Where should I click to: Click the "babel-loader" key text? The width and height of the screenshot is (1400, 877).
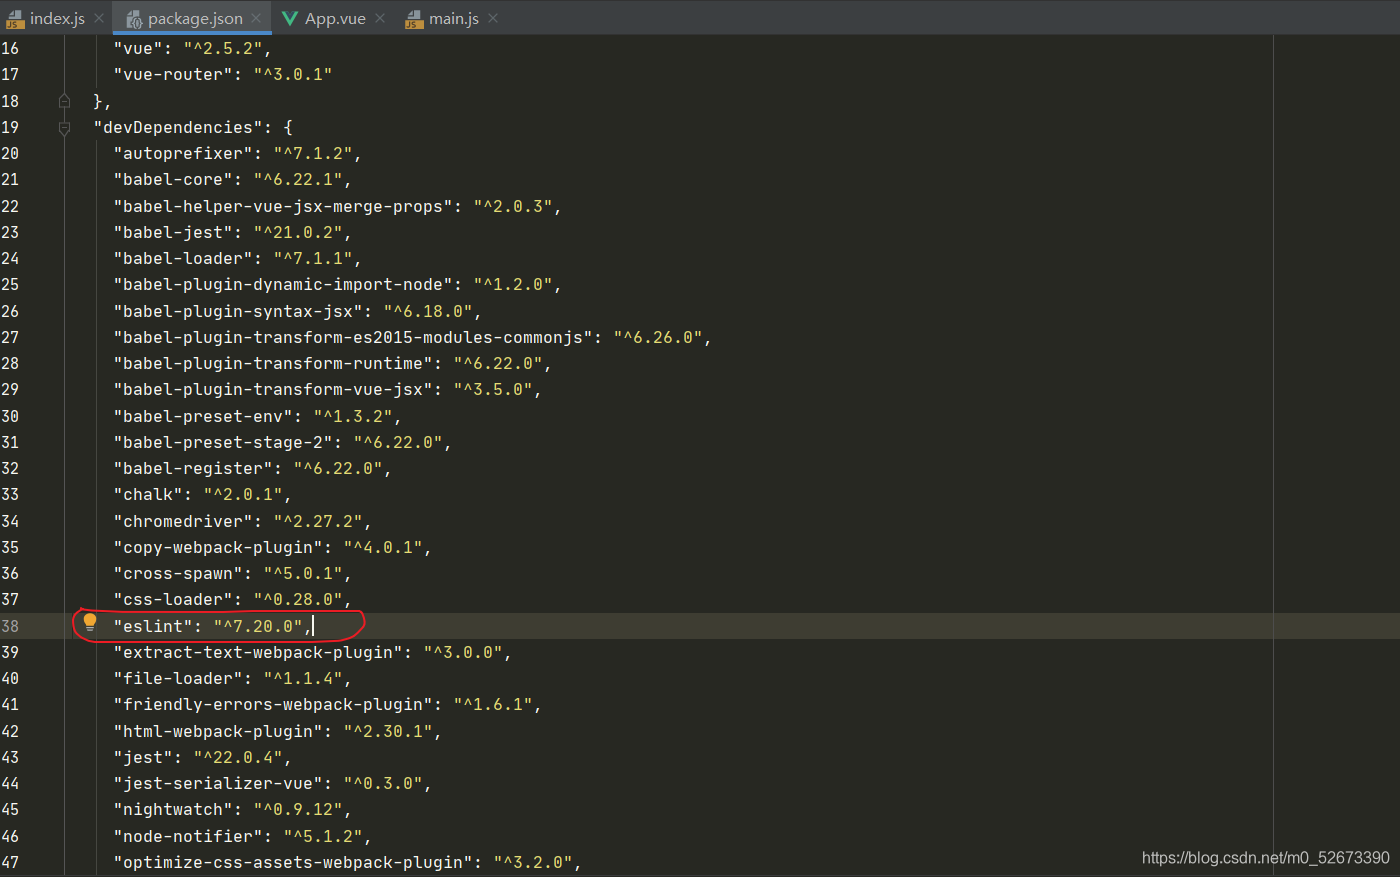click(183, 258)
